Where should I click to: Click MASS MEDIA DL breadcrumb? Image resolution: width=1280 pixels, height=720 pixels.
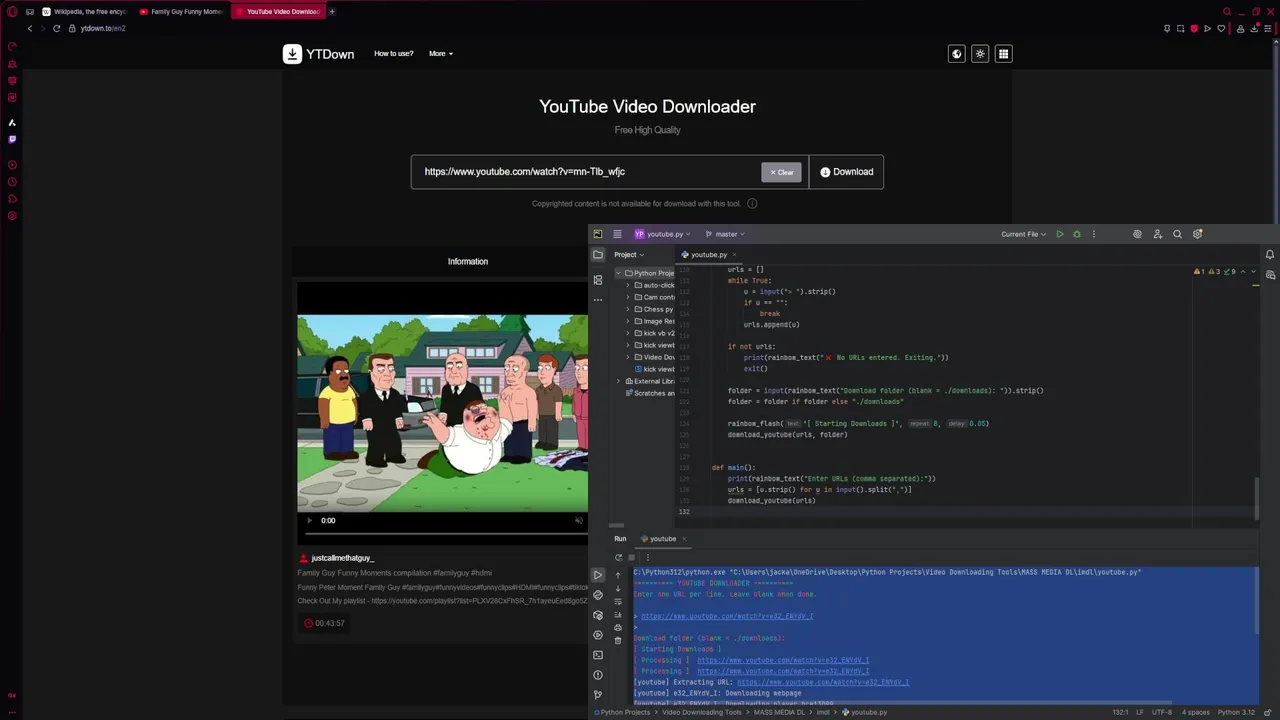(x=779, y=712)
